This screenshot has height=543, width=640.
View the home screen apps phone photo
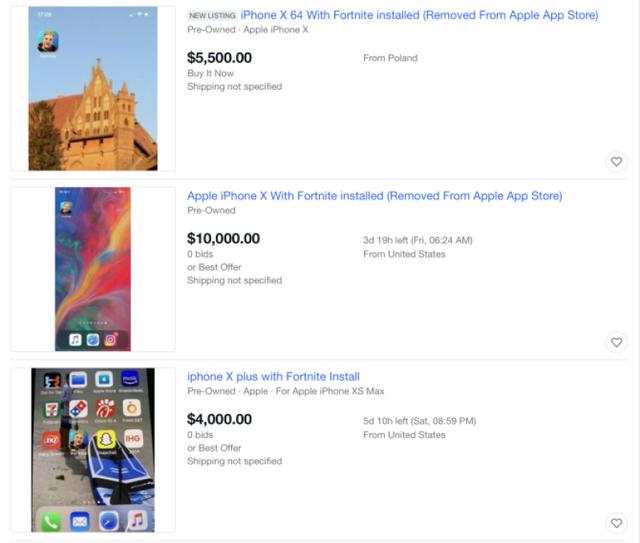coord(93,449)
